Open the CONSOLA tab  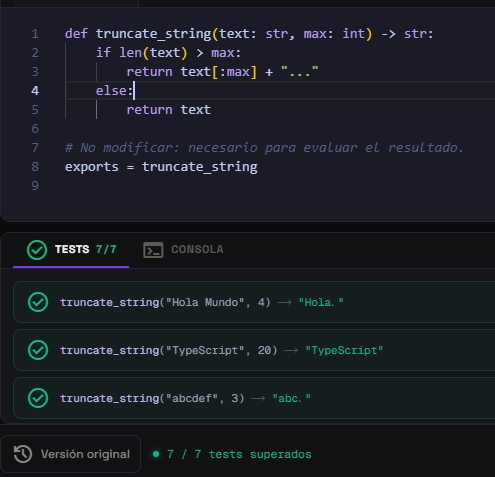tap(183, 249)
